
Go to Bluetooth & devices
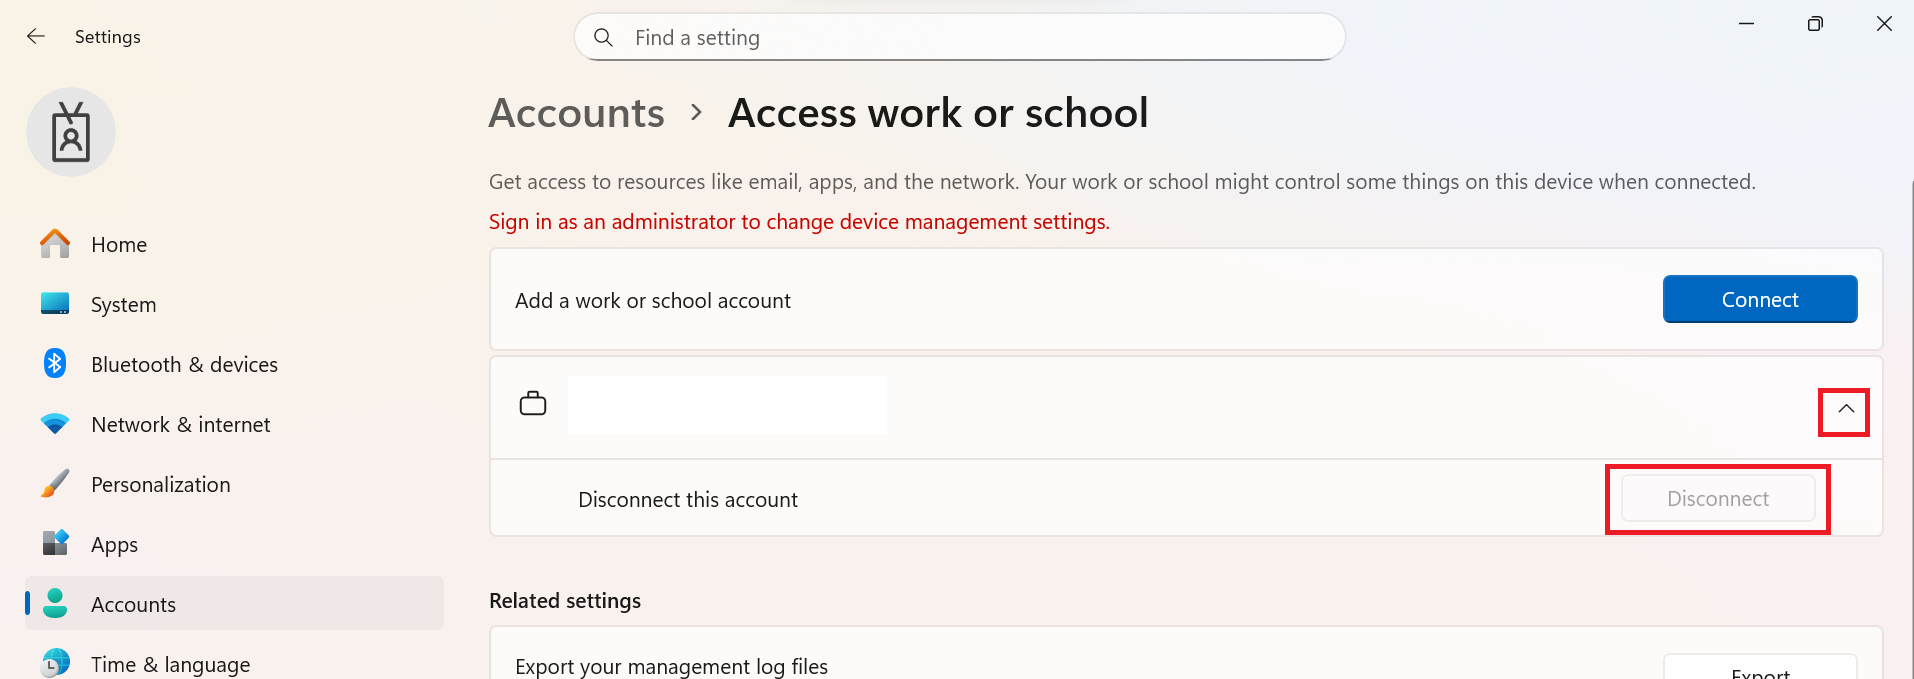point(234,364)
